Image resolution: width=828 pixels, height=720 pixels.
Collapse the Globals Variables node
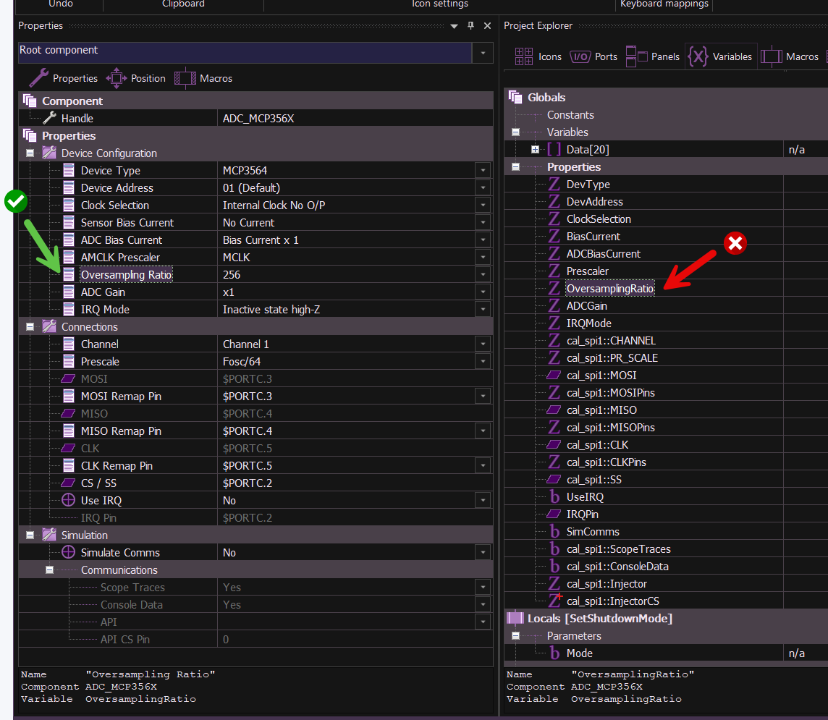pyautogui.click(x=516, y=132)
